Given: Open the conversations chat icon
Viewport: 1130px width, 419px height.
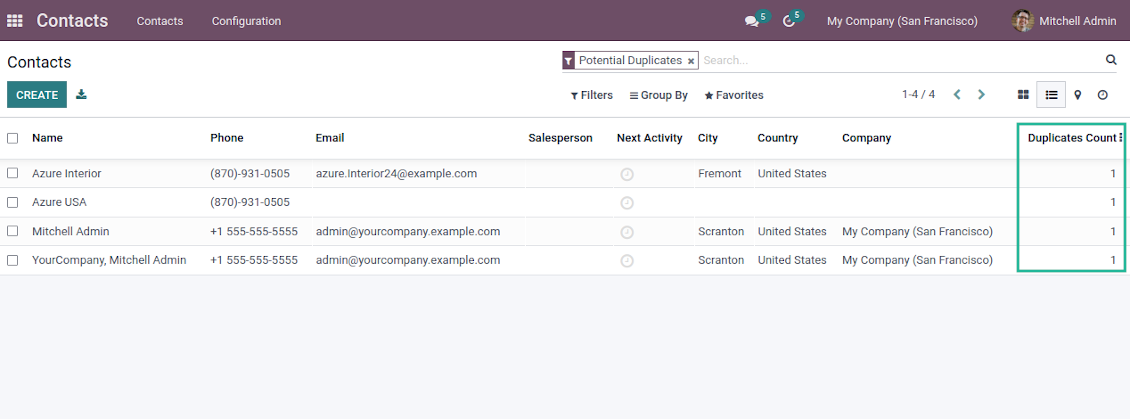Looking at the screenshot, I should [x=751, y=21].
